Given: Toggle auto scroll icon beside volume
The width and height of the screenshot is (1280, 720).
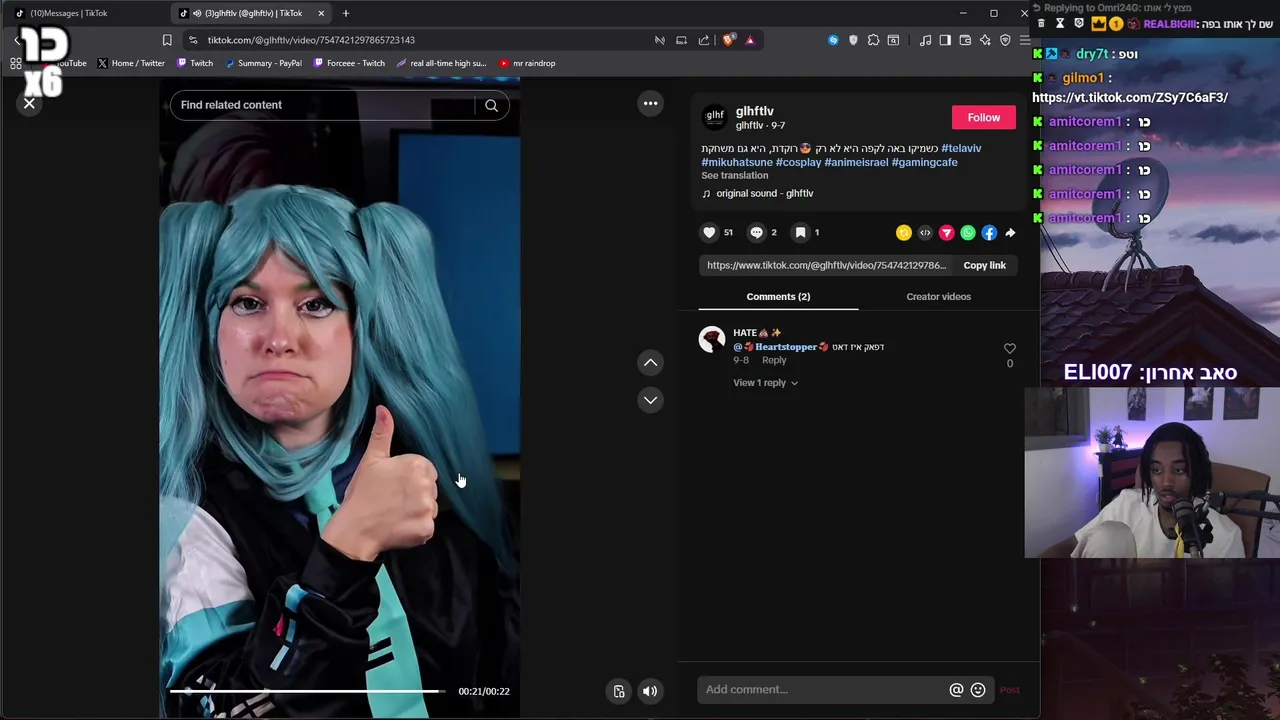Looking at the screenshot, I should coord(619,691).
